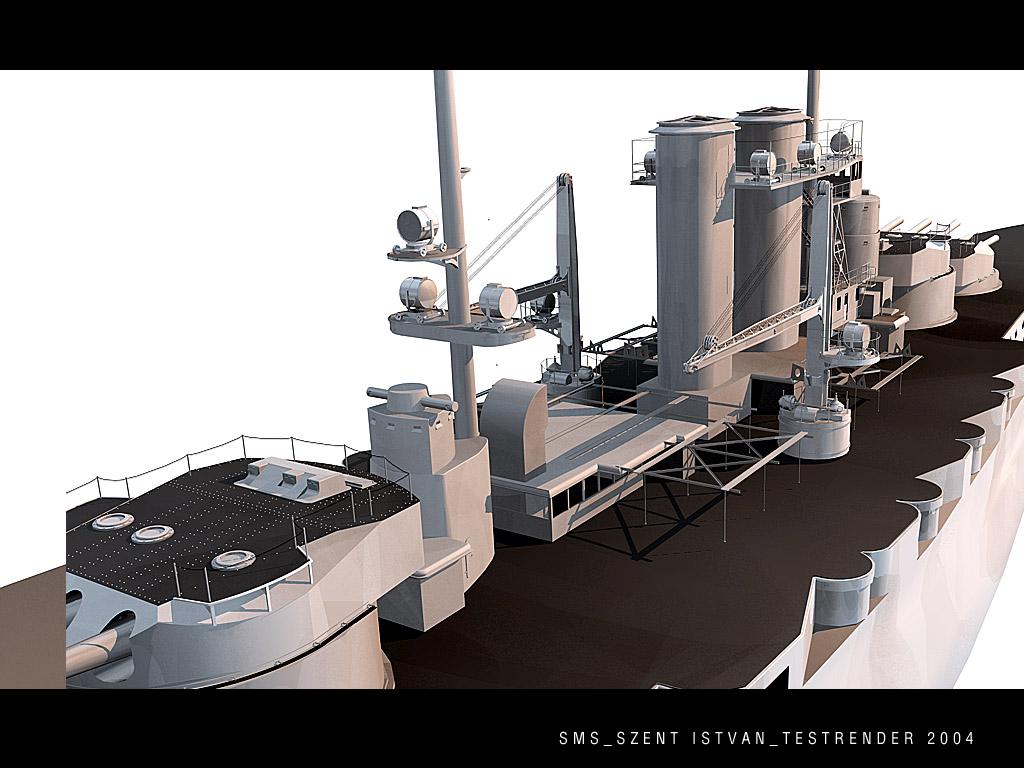This screenshot has height=768, width=1024.
Task: Click the round searchlight platform near deck edge
Action: click(814, 430)
